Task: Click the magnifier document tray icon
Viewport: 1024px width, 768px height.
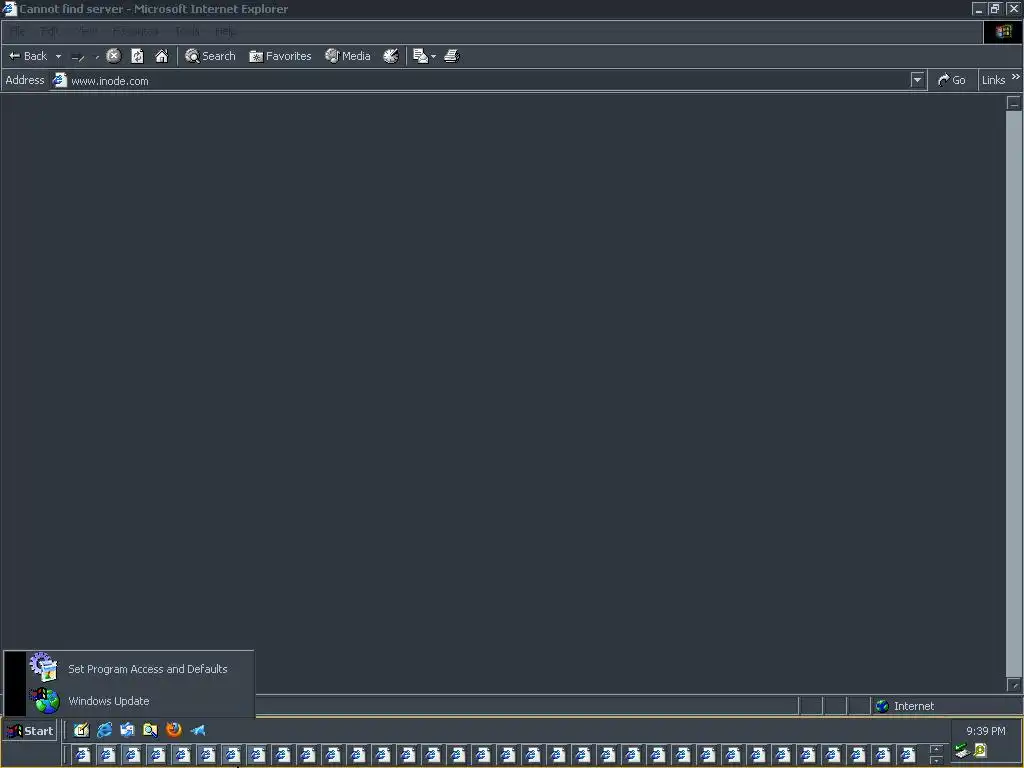Action: coord(980,750)
